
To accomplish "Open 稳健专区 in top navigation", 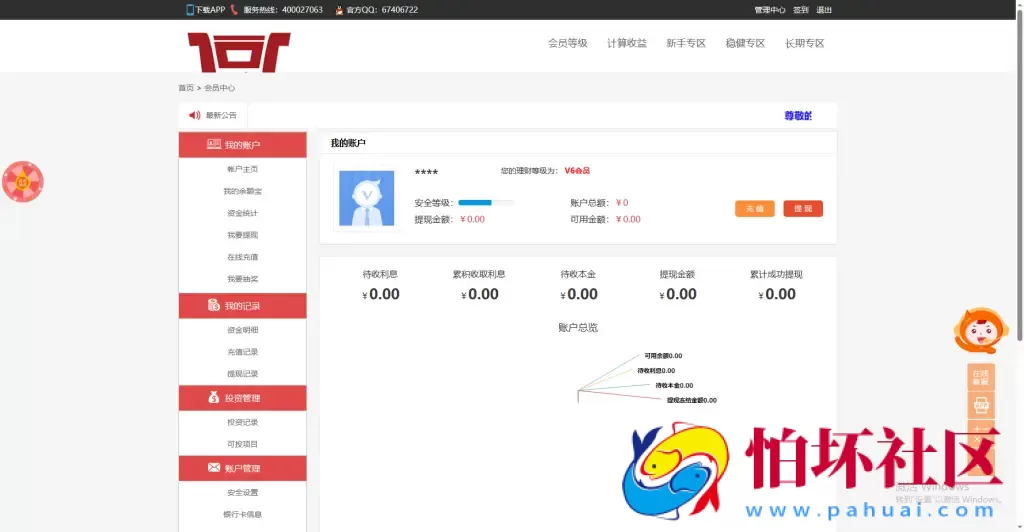I will (745, 43).
